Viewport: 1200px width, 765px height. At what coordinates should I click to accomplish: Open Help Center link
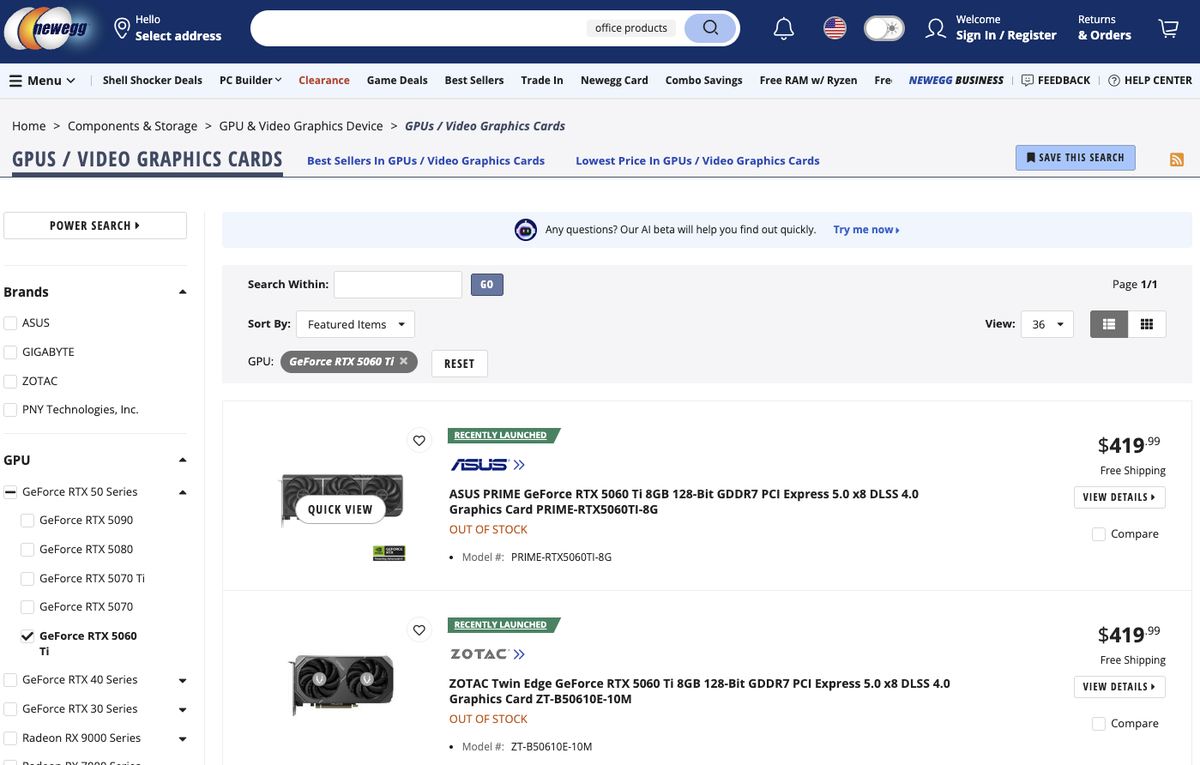tap(1150, 80)
